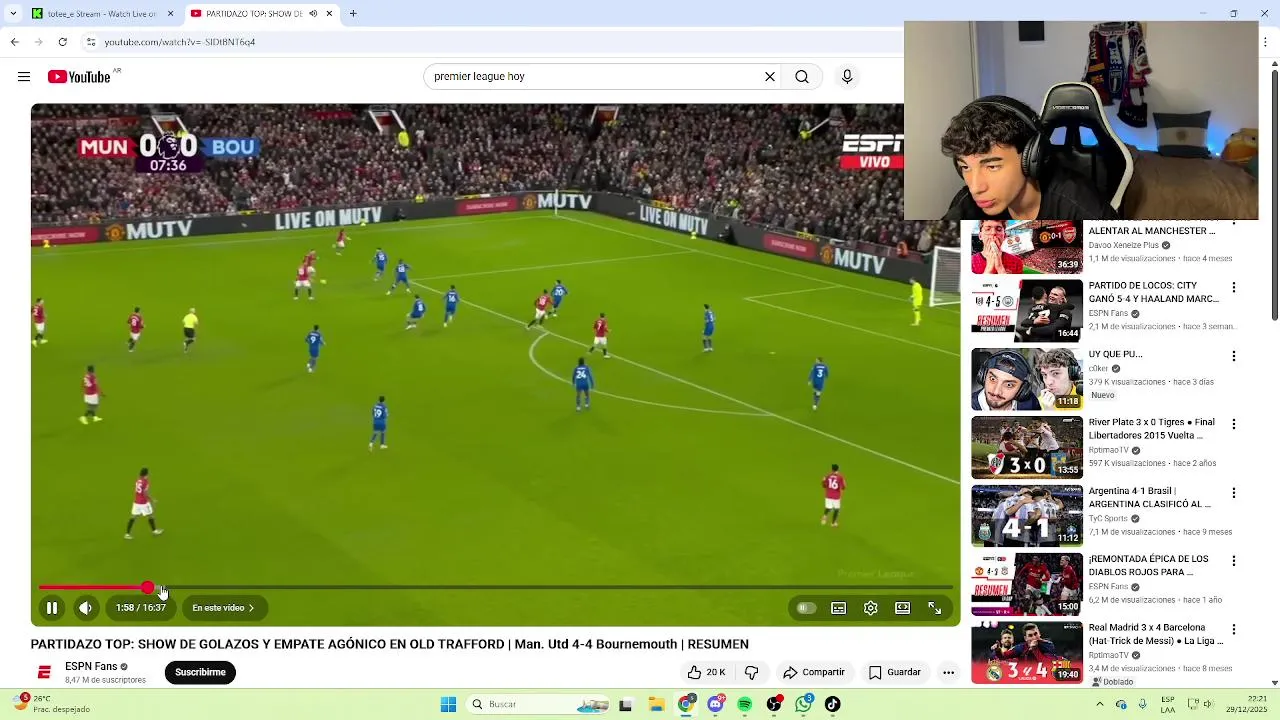The width and height of the screenshot is (1280, 720).
Task: Enter fullscreen mode
Action: (935, 608)
